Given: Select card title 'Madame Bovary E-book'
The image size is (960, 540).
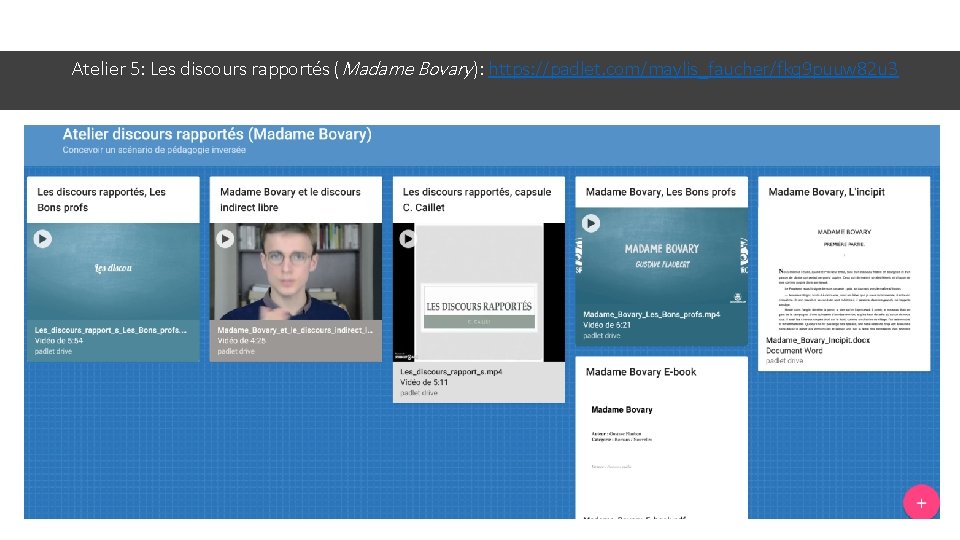Looking at the screenshot, I should (x=641, y=372).
